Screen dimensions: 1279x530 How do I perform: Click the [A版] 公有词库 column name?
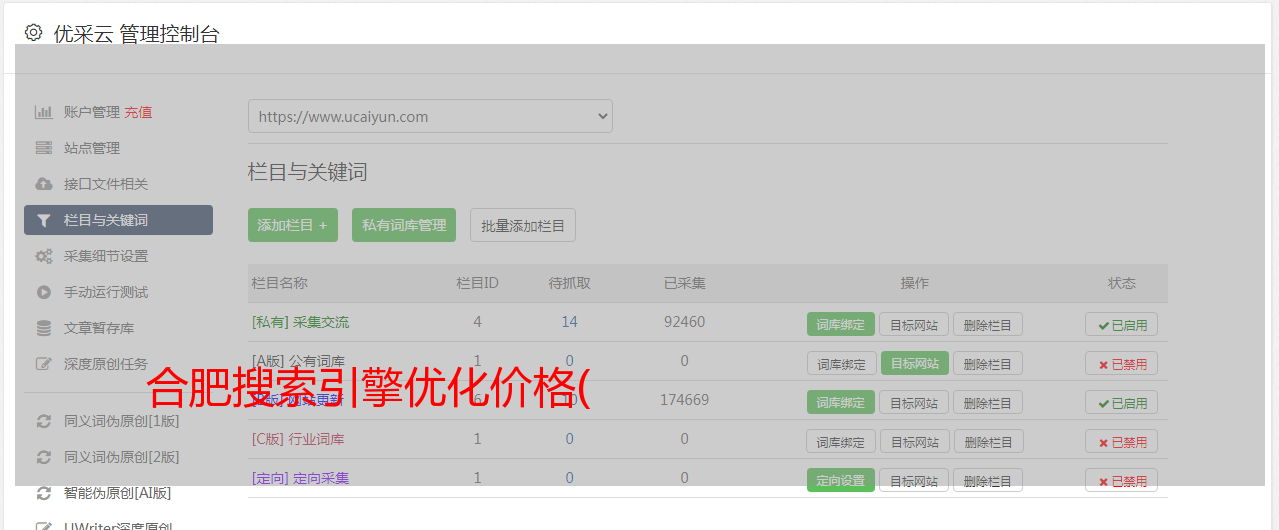pos(298,361)
